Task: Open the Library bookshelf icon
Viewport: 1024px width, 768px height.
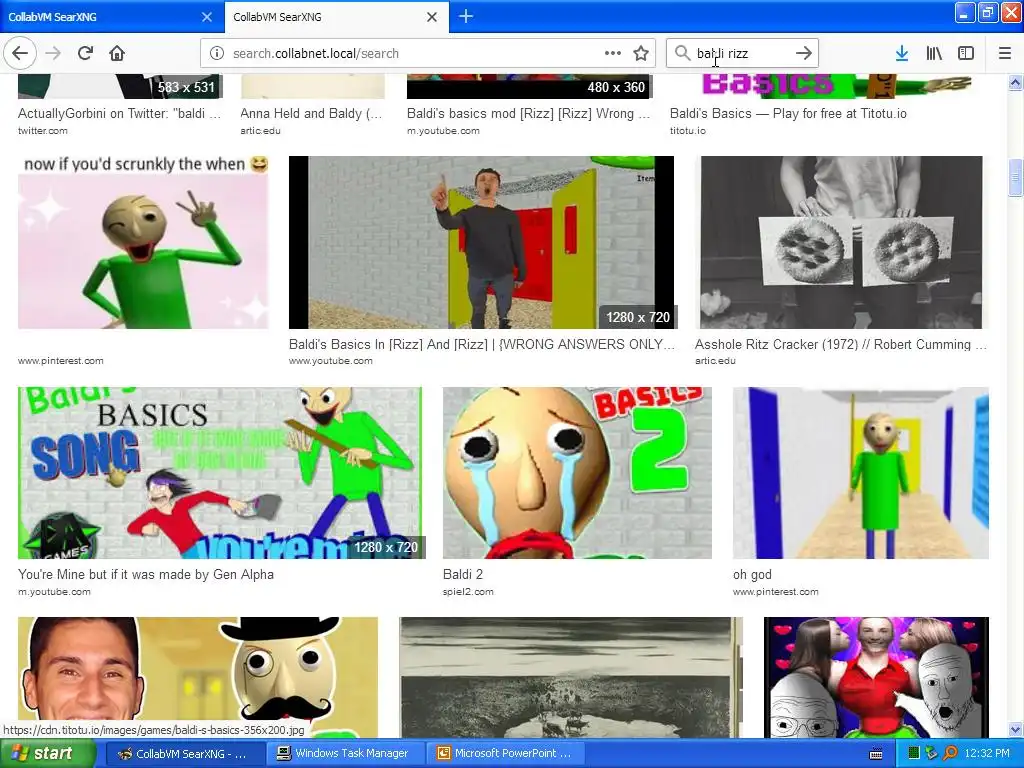Action: point(934,53)
